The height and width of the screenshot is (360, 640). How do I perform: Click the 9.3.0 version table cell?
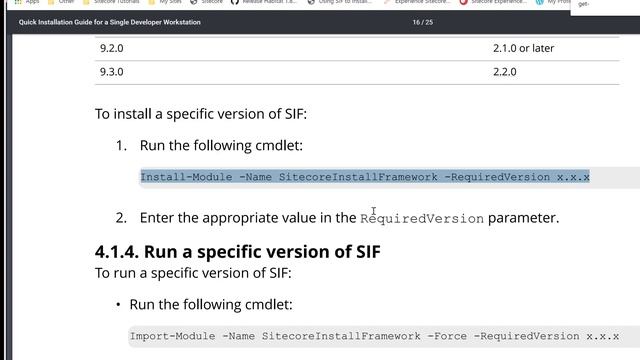(x=111, y=72)
